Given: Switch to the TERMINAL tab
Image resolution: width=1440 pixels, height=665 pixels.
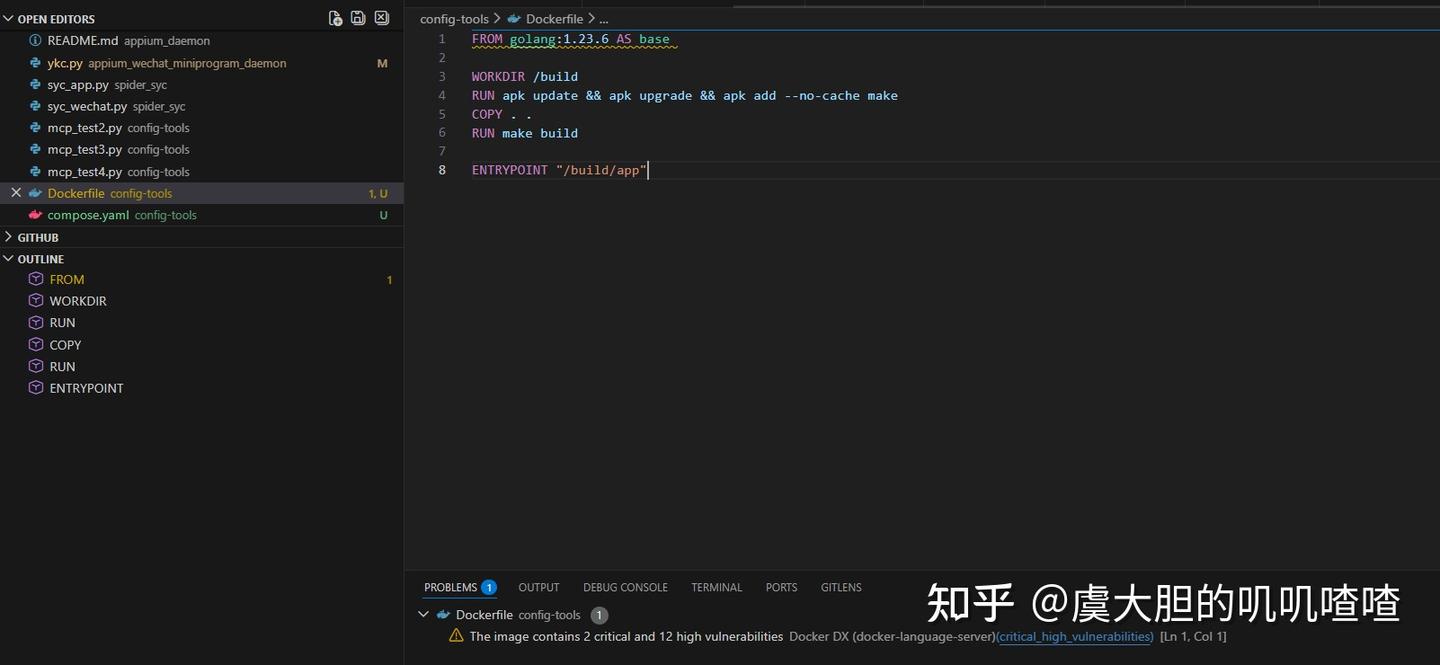Looking at the screenshot, I should tap(716, 587).
